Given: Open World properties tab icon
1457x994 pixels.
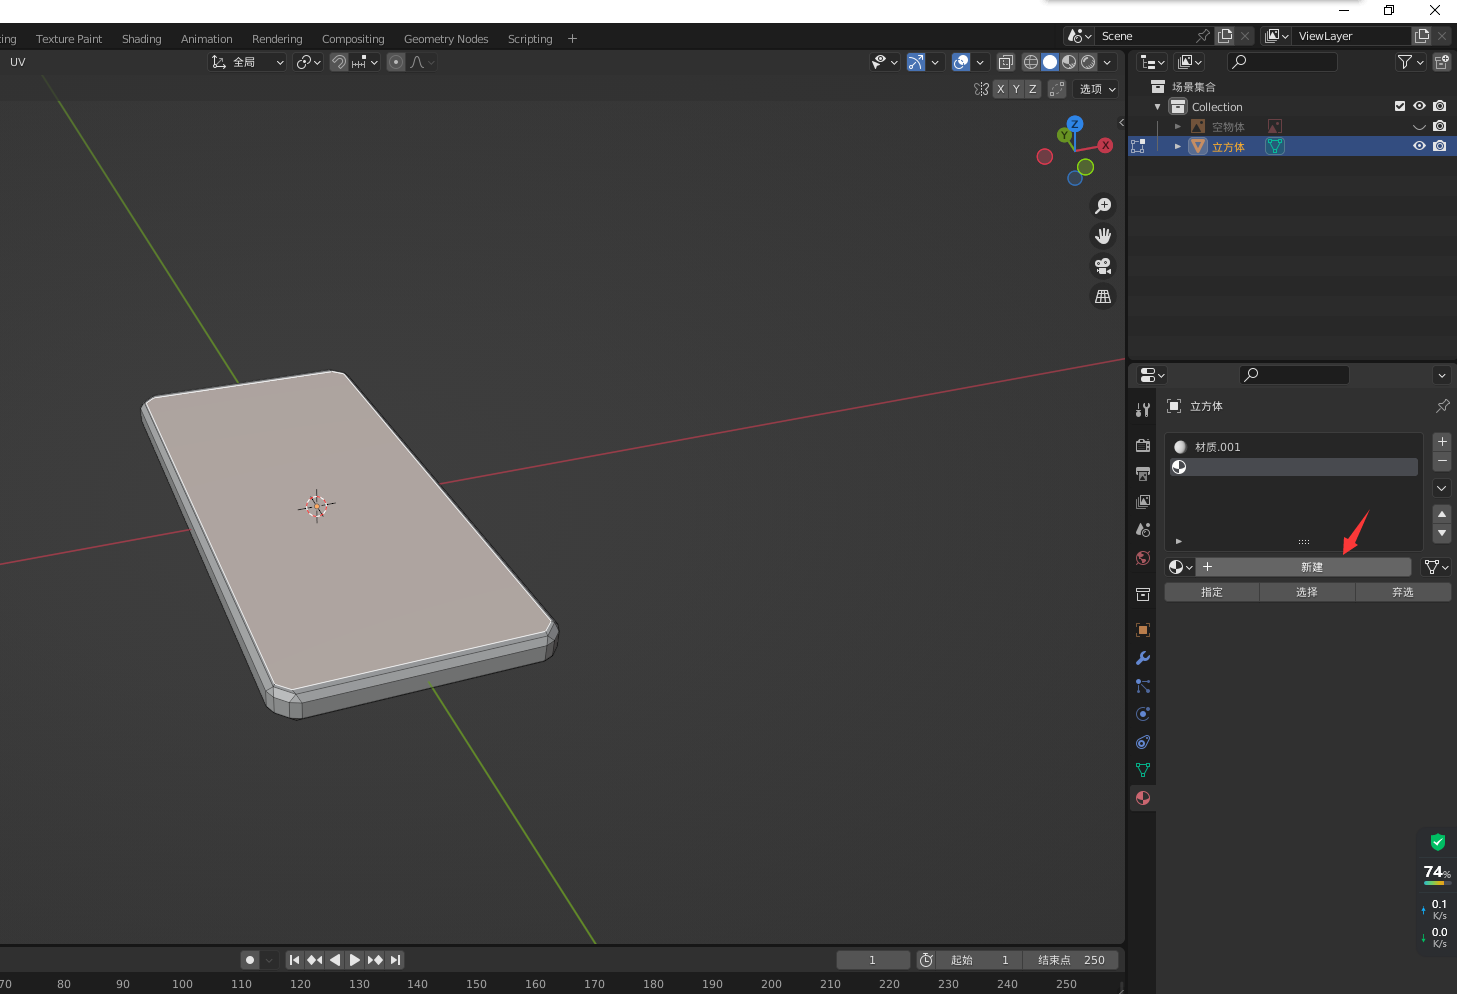Looking at the screenshot, I should [1143, 558].
